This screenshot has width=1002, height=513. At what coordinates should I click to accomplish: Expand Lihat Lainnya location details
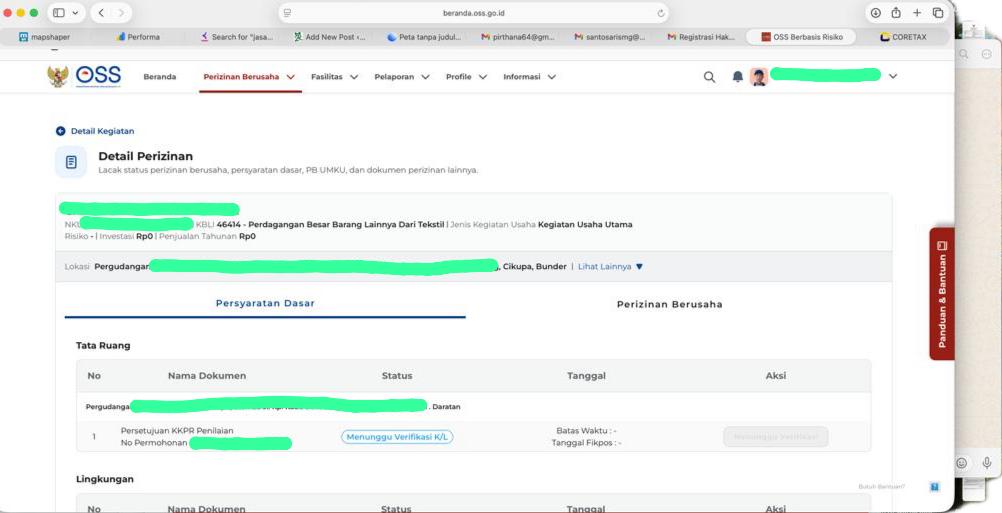610,266
